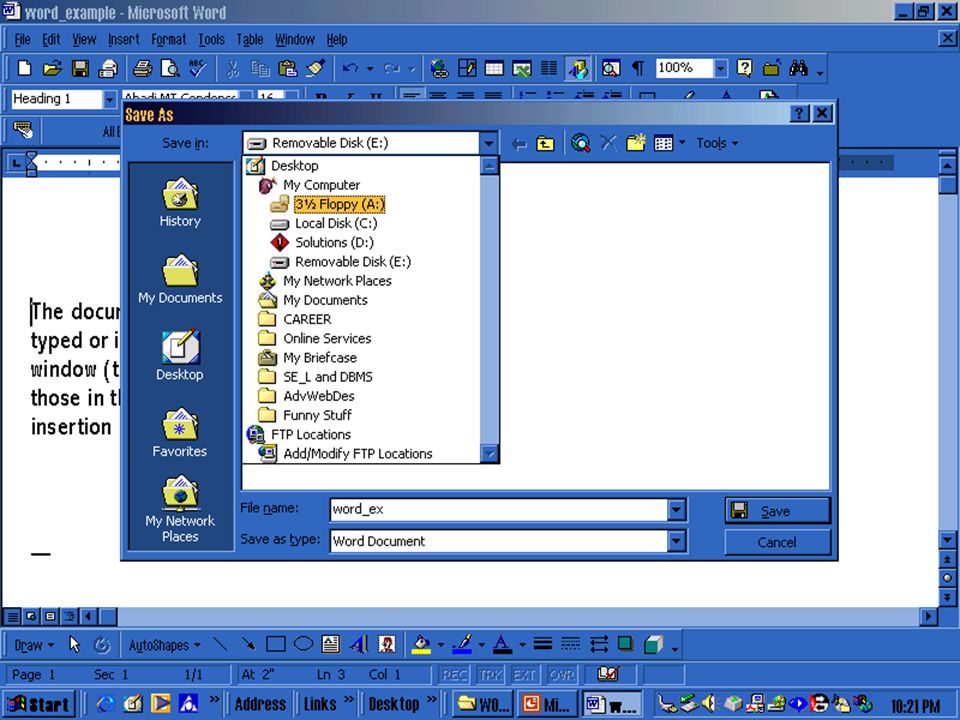Viewport: 960px width, 720px height.
Task: Click the New Blank Document icon
Action: click(24, 68)
